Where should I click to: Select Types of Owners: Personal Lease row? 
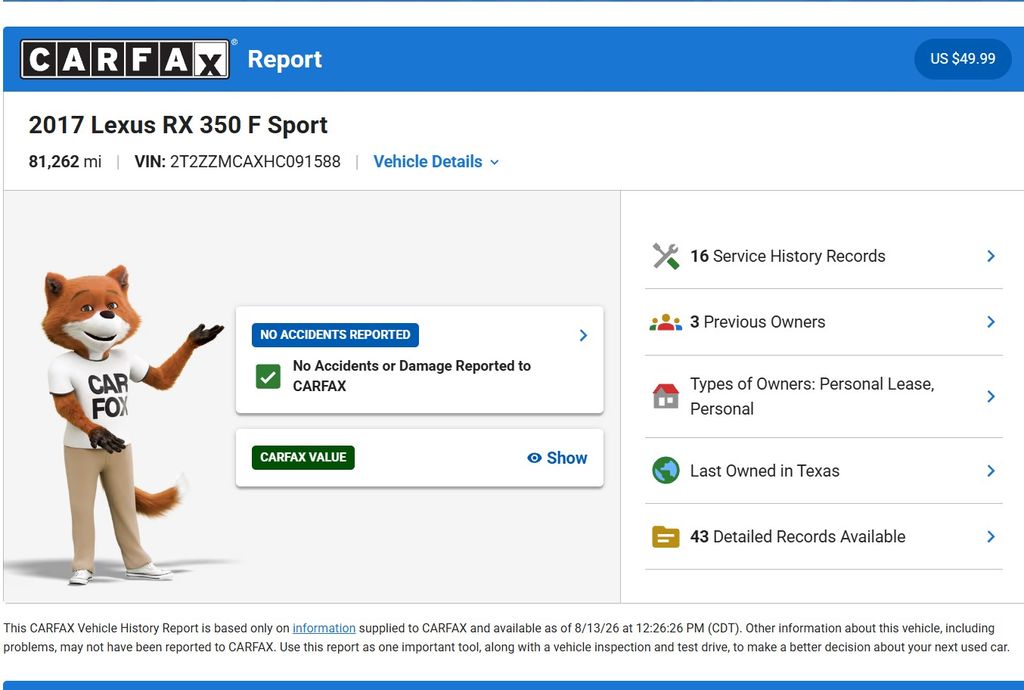824,396
